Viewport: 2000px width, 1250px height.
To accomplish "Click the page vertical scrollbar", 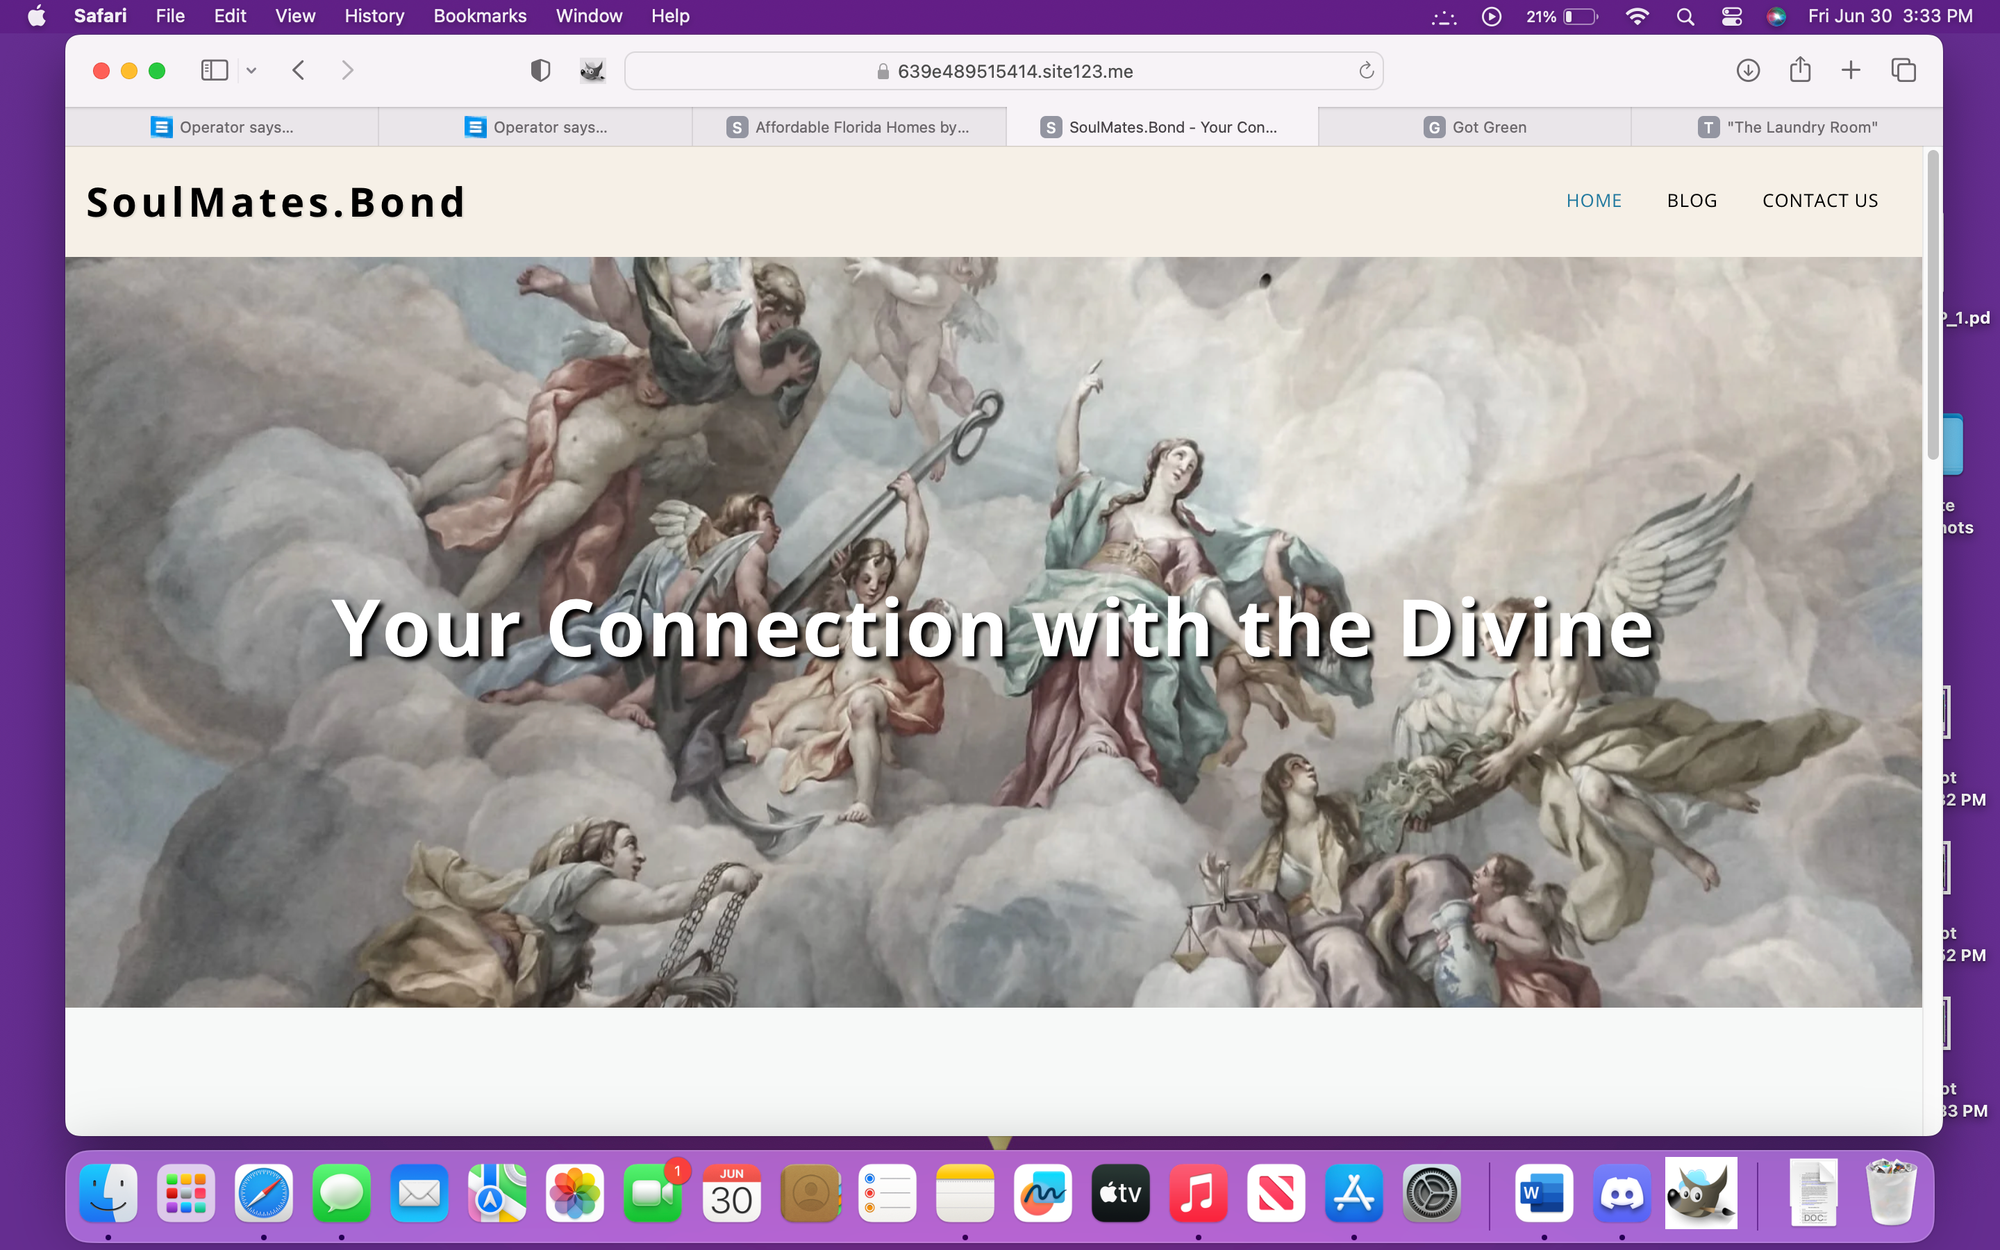I will [1933, 305].
